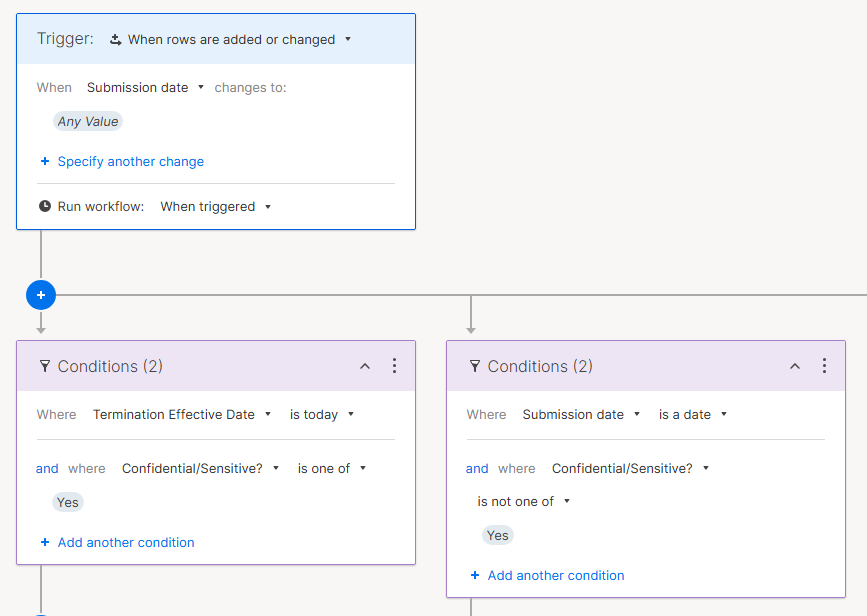
Task: Open right Conditions block three-dot menu
Action: click(x=824, y=366)
